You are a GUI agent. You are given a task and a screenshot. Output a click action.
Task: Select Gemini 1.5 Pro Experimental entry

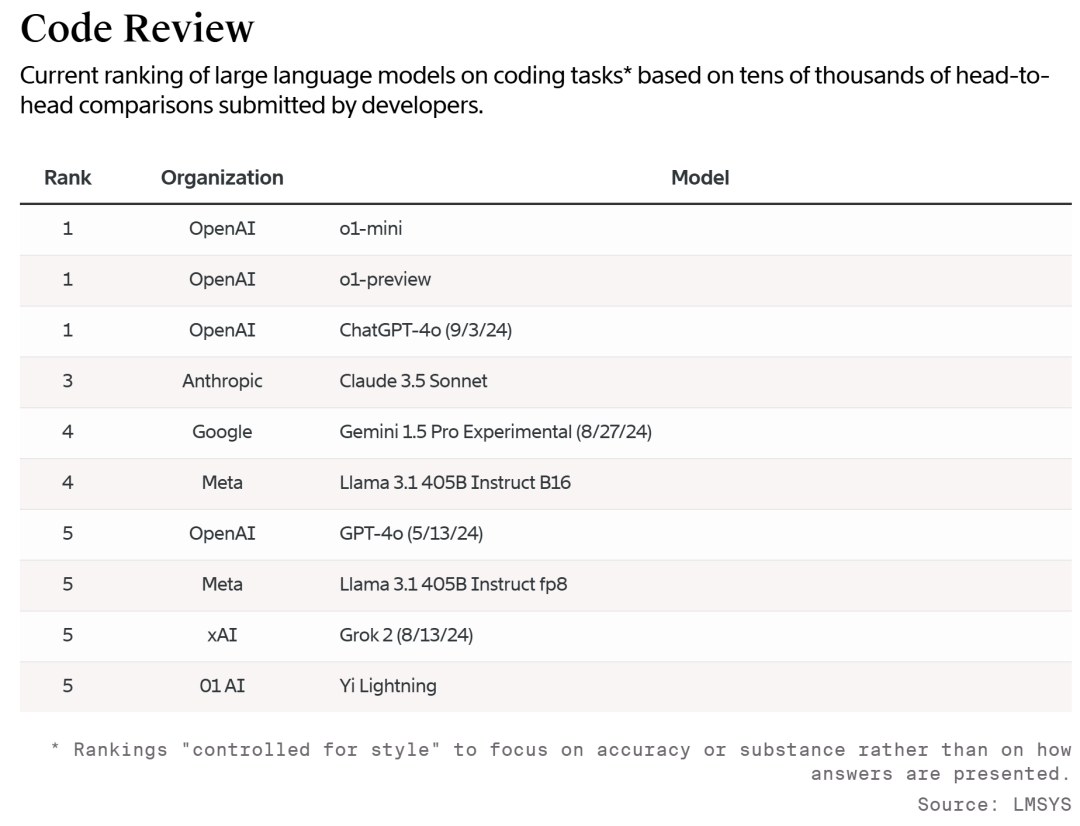point(496,432)
